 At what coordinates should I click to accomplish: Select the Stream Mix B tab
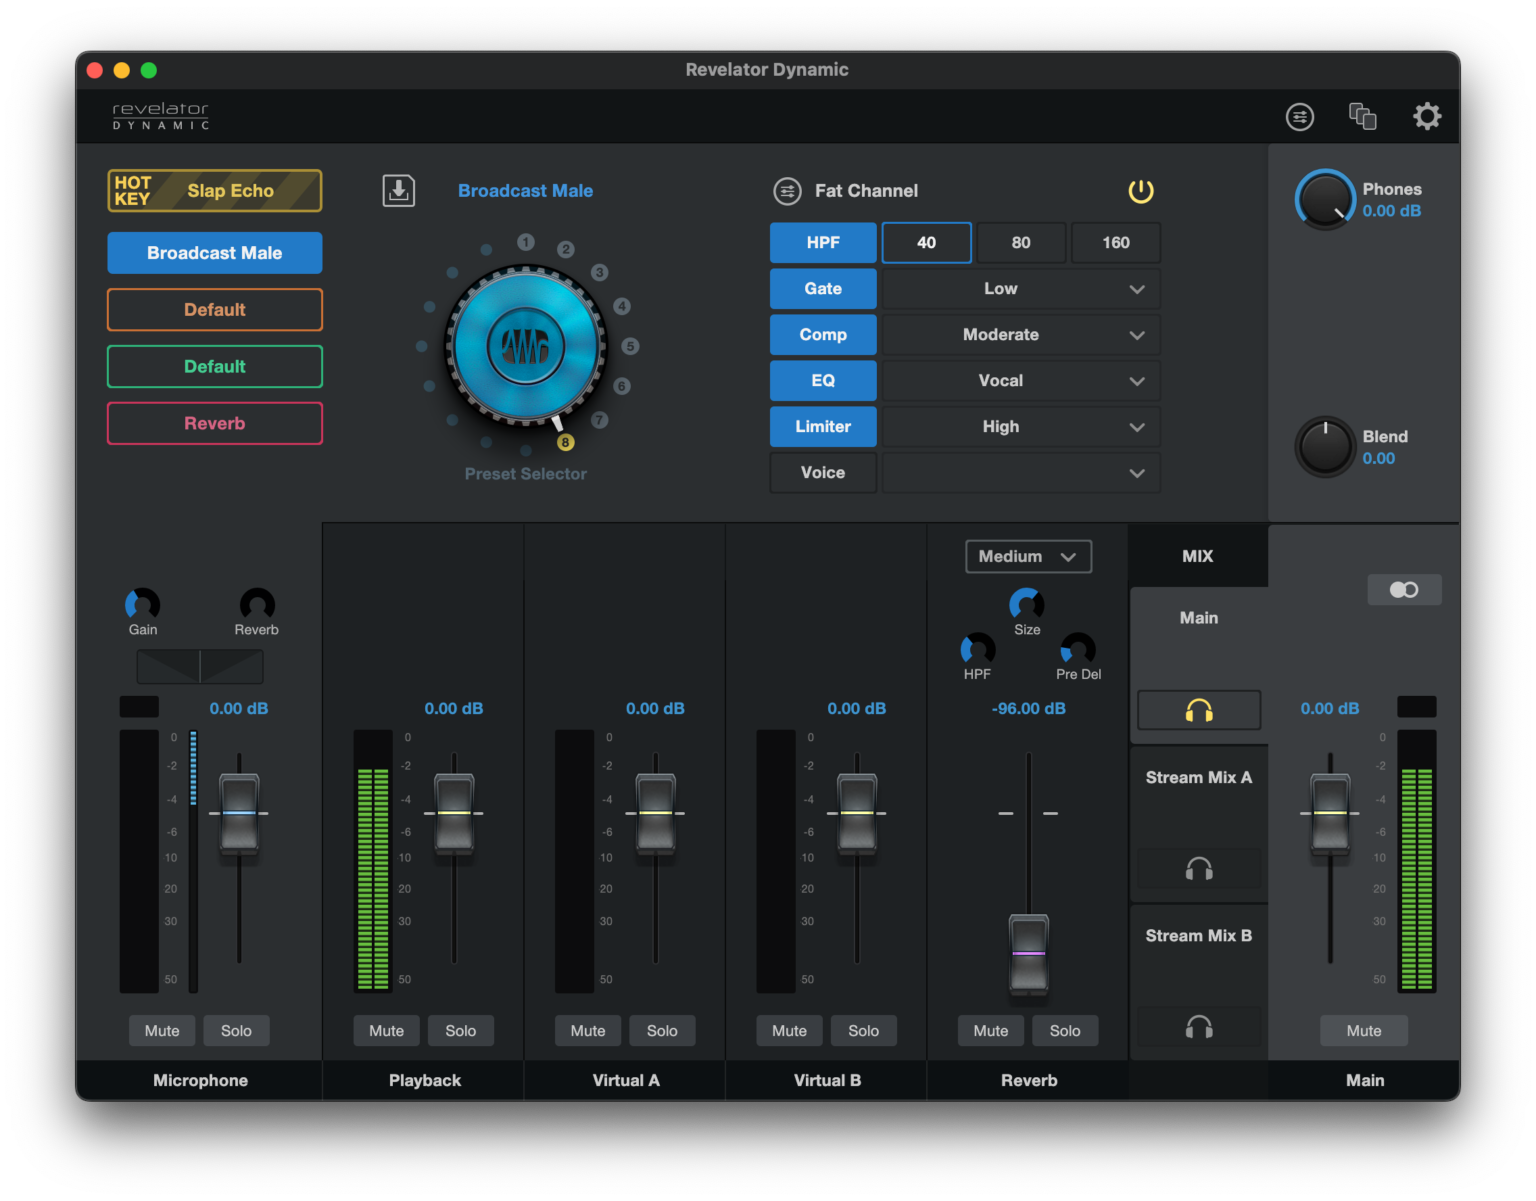(x=1199, y=936)
